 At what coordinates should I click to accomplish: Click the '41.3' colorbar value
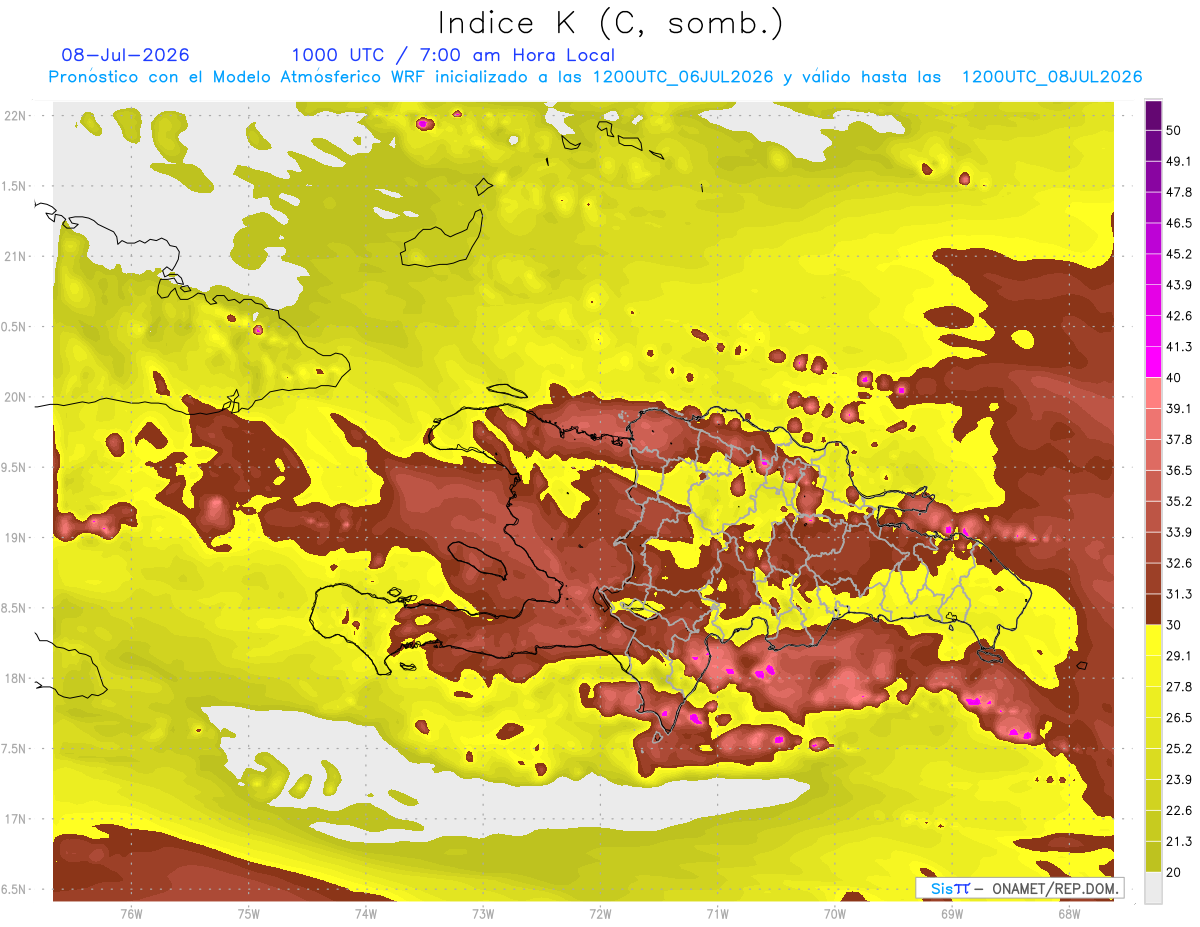[x=1179, y=347]
